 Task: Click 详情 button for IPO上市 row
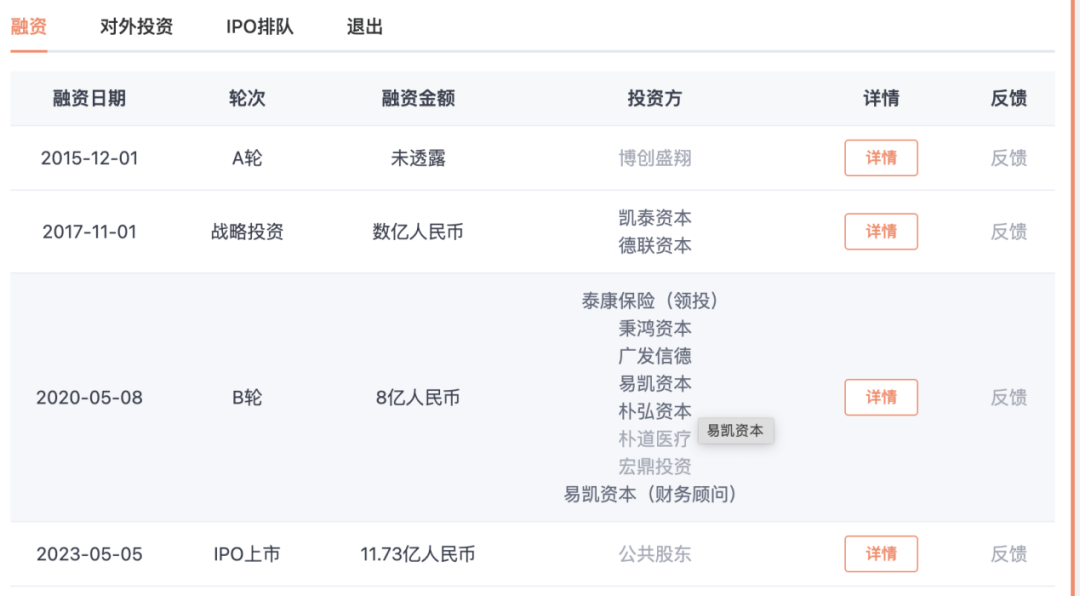(x=881, y=554)
